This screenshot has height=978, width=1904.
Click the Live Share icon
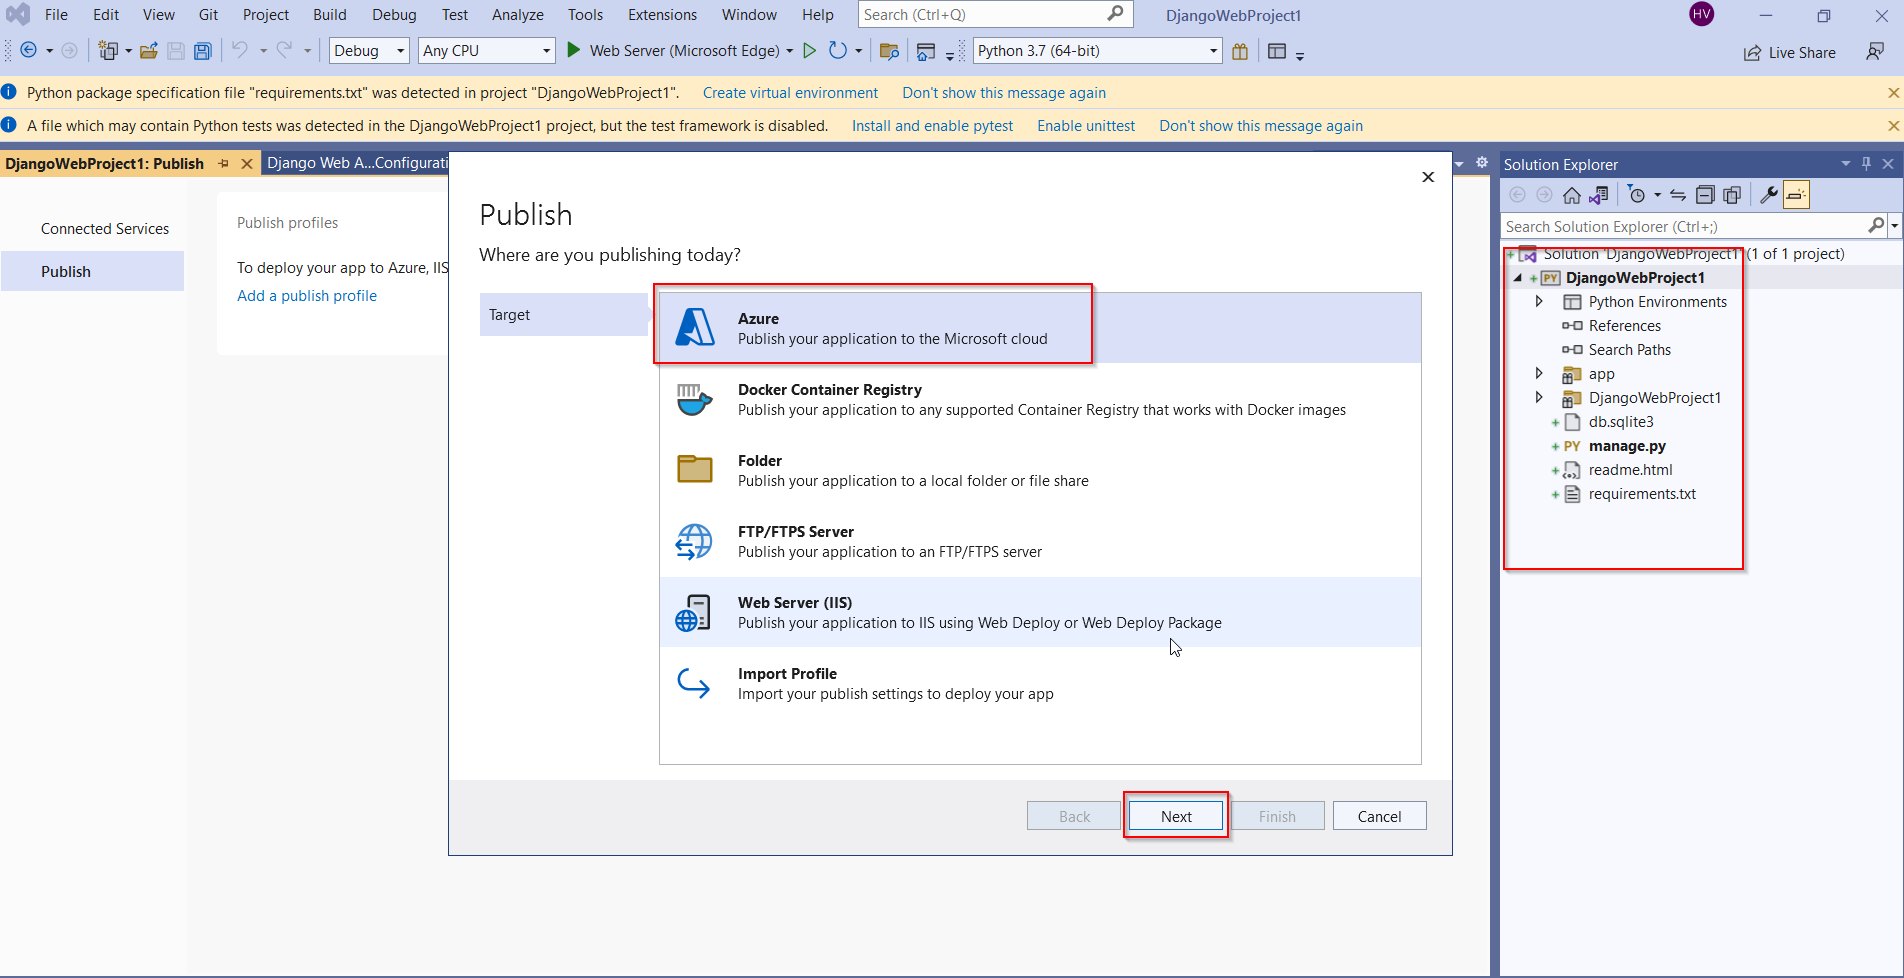[1752, 53]
